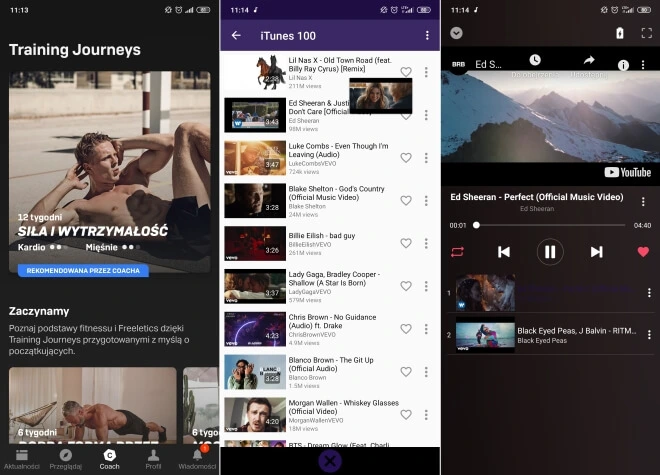Switch to the Profil tab
This screenshot has width=660, height=475.
(153, 459)
